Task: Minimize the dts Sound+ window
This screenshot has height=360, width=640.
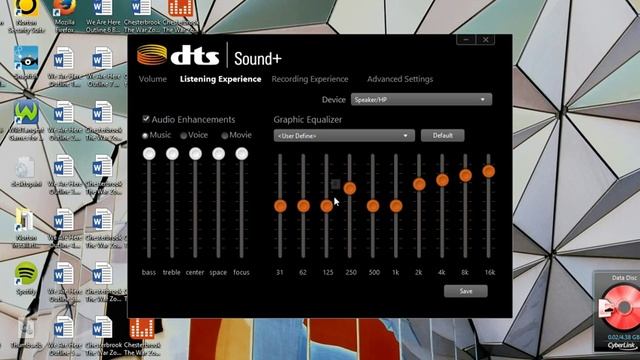Action: (x=466, y=40)
